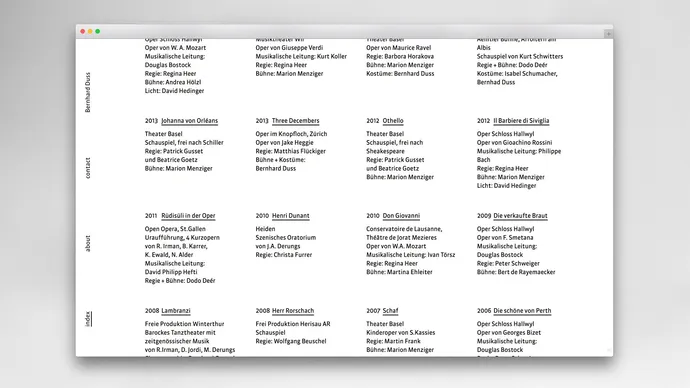Open the Henri Dunant link
Image resolution: width=690 pixels, height=388 pixels.
pos(290,216)
